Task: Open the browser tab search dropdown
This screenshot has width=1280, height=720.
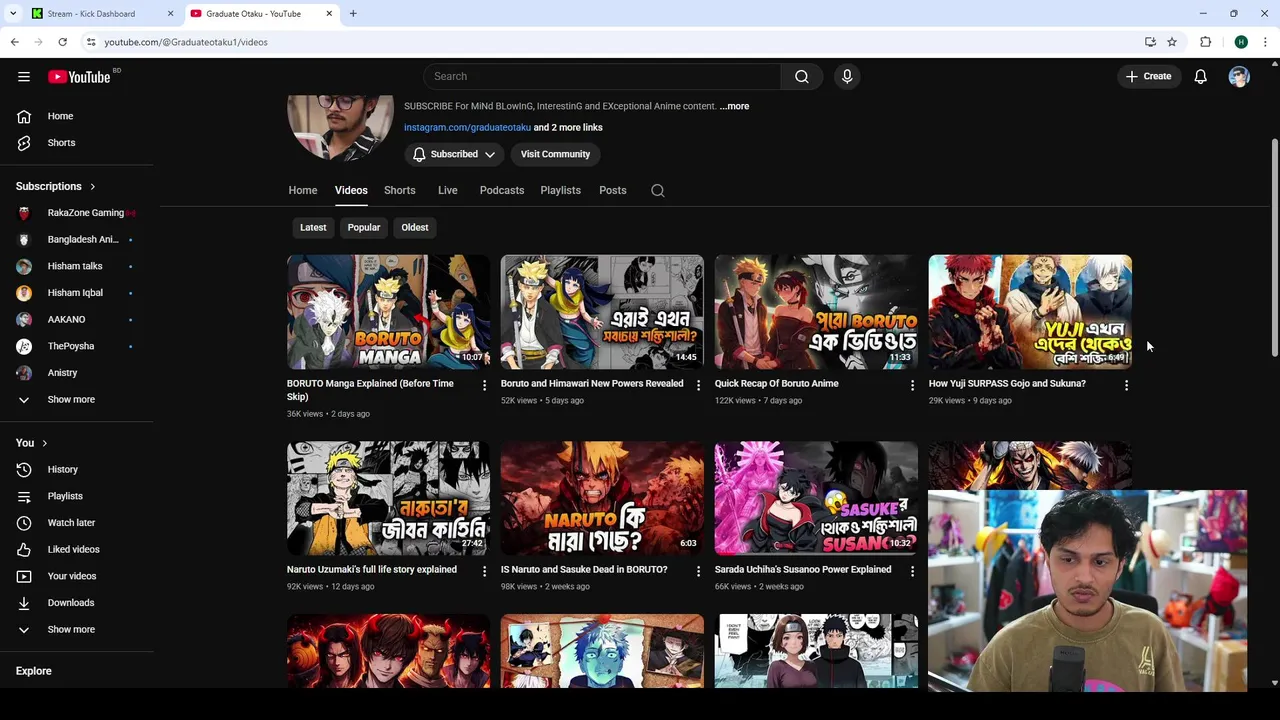Action: (12, 14)
